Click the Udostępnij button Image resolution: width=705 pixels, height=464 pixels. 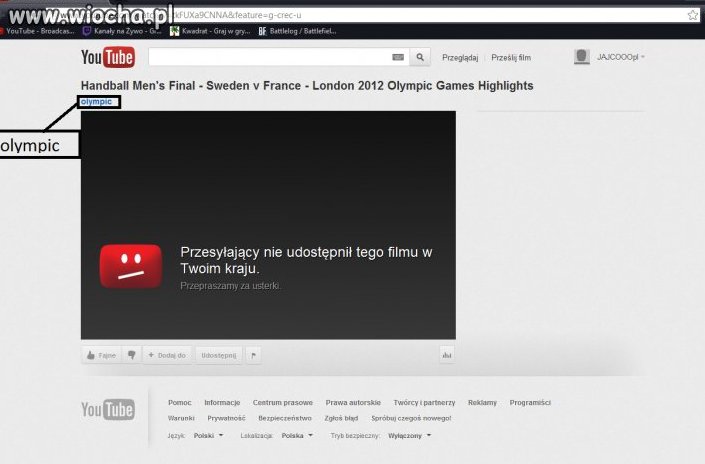click(219, 355)
